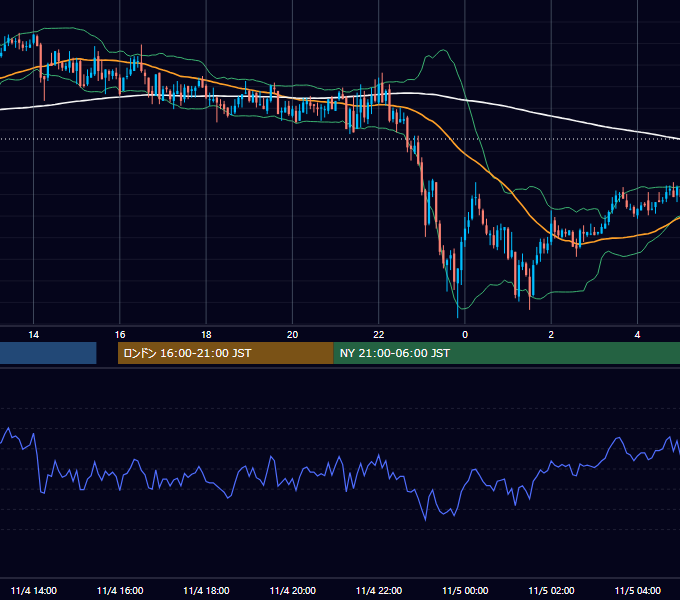This screenshot has height=600, width=680.
Task: Click the 11/5 02:00 time label
Action: [551, 591]
